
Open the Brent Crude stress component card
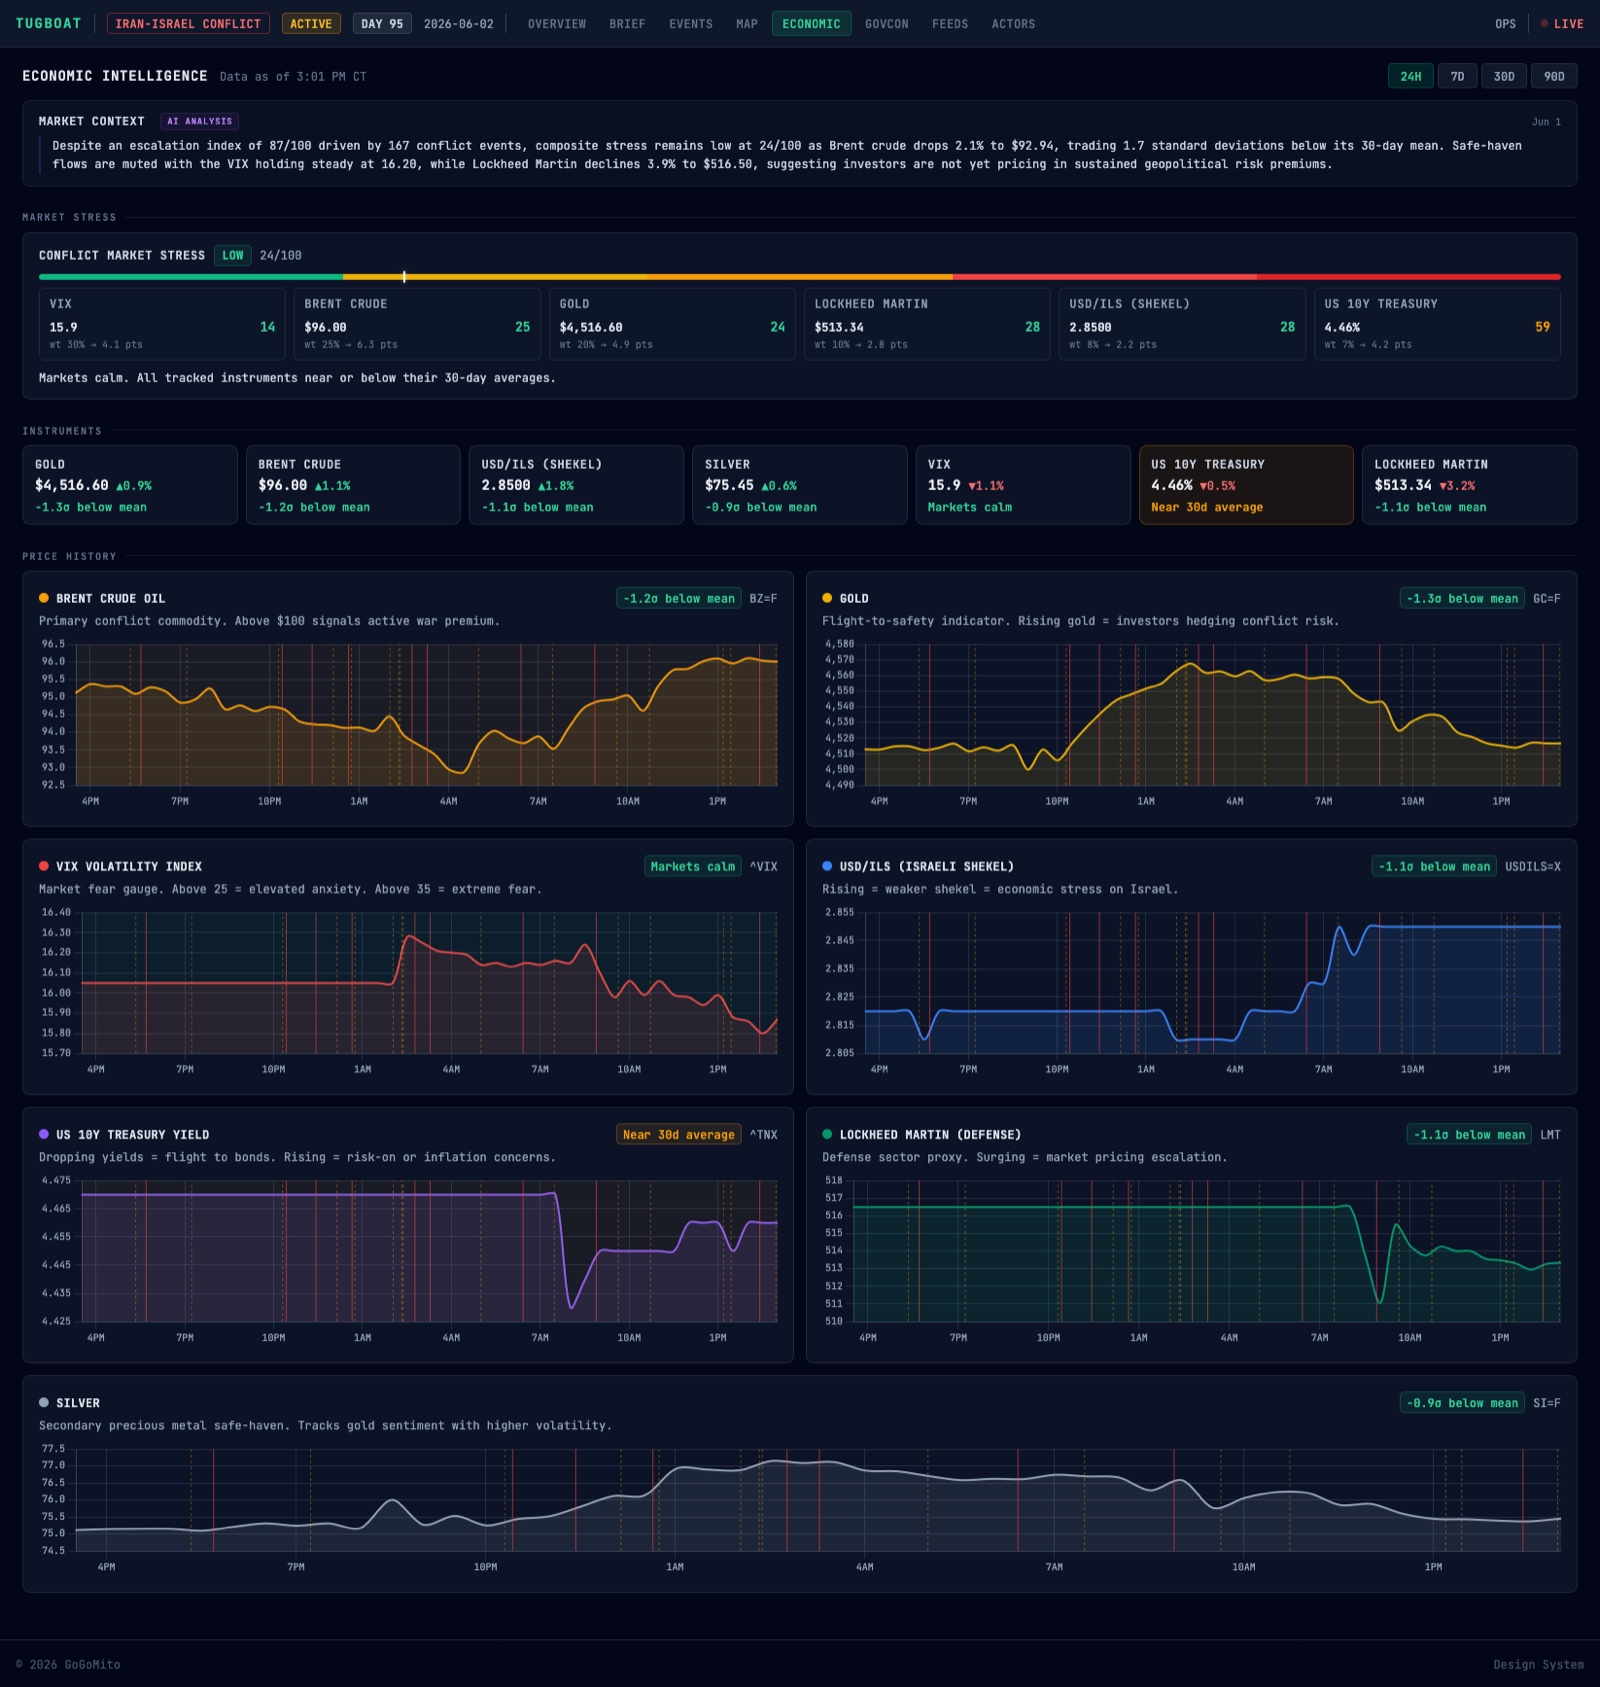[417, 324]
